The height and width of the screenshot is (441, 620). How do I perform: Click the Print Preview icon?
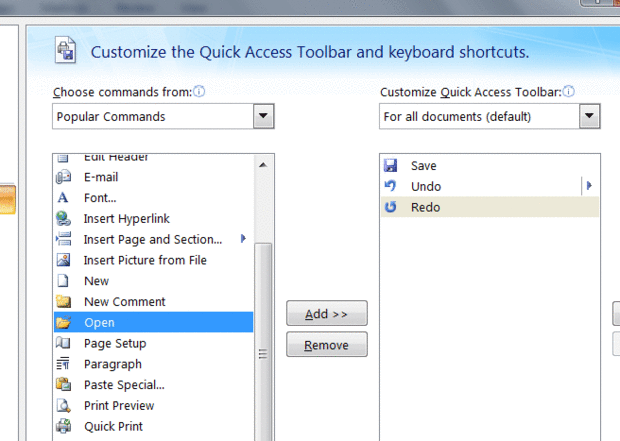click(64, 406)
